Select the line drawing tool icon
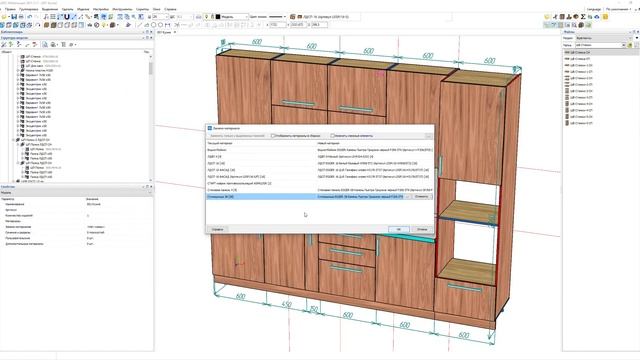The width and height of the screenshot is (640, 360). pos(139,25)
